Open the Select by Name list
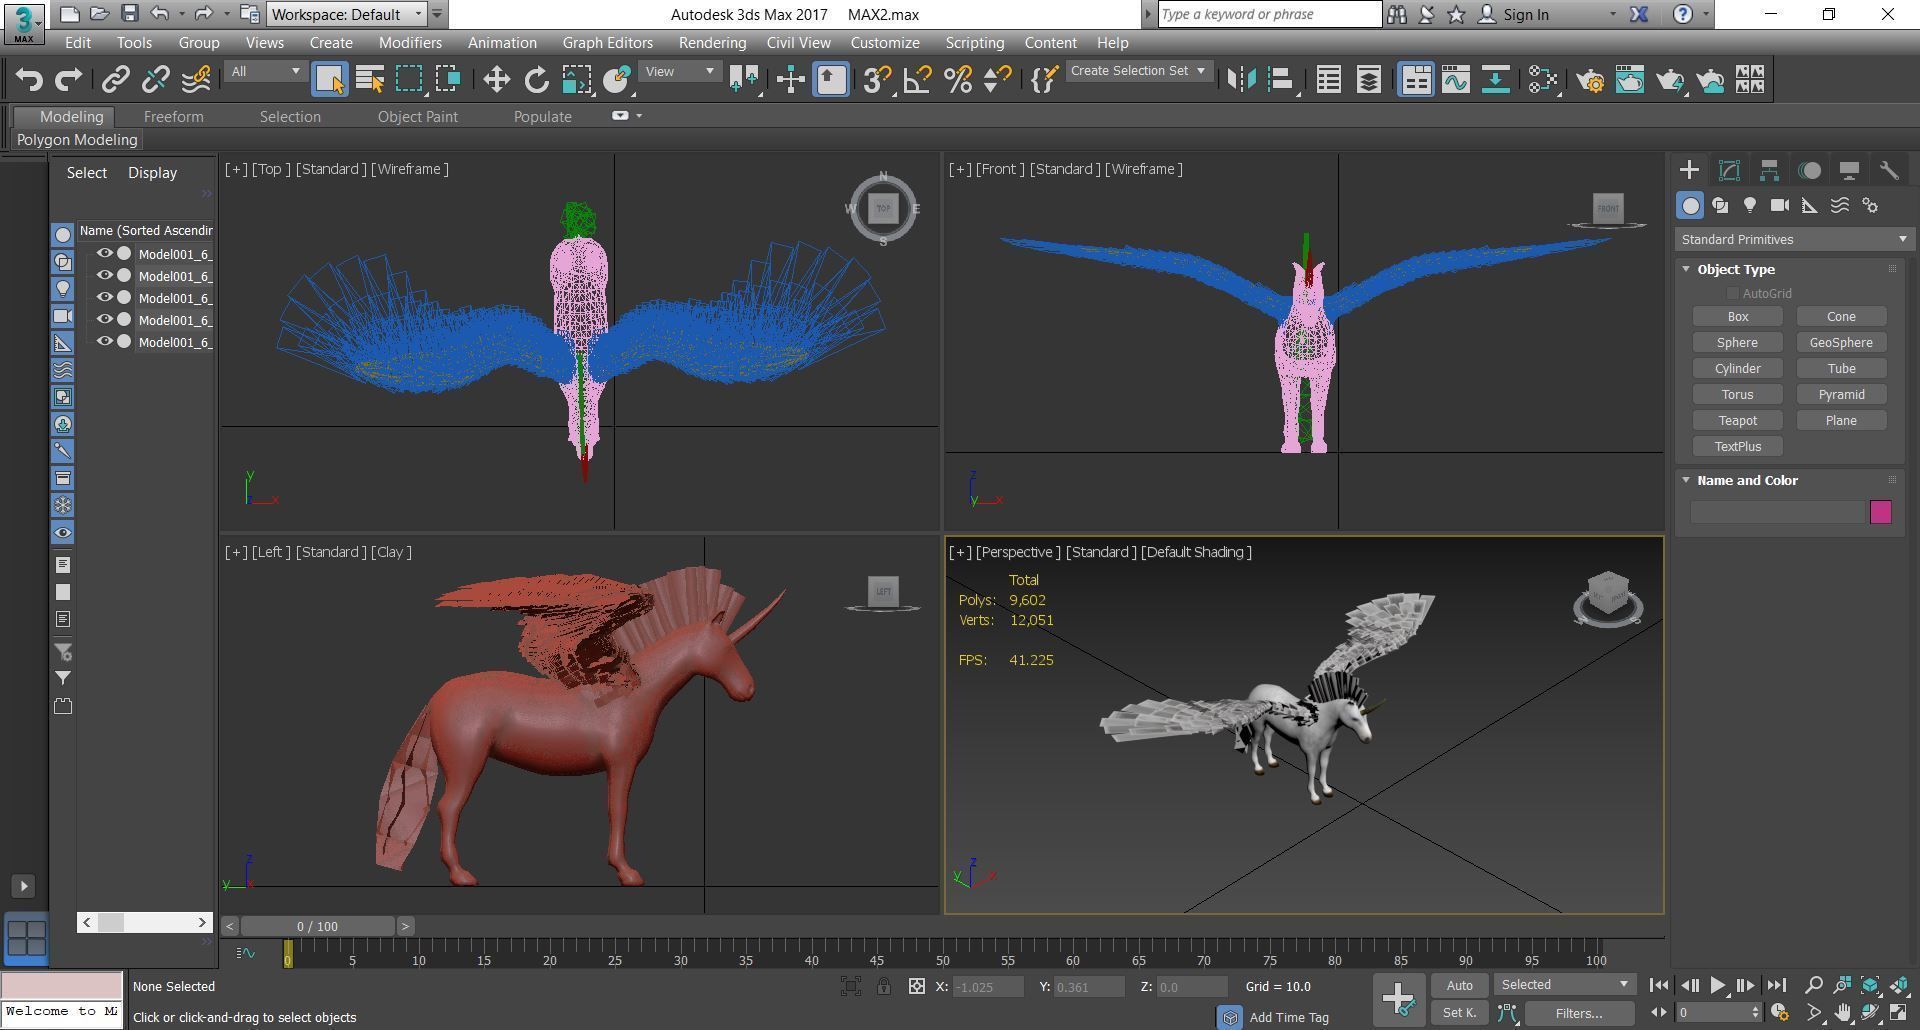The height and width of the screenshot is (1030, 1920). pyautogui.click(x=370, y=80)
